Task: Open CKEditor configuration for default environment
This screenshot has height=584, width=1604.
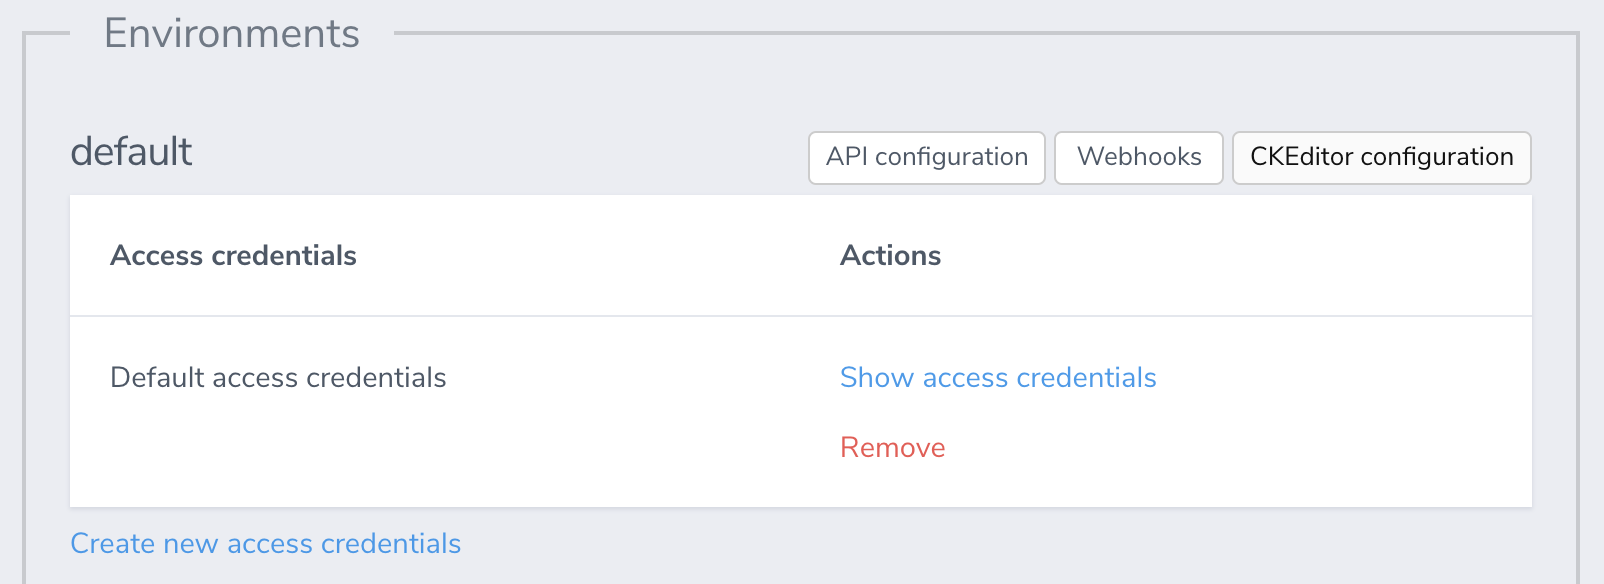Action: [1380, 157]
